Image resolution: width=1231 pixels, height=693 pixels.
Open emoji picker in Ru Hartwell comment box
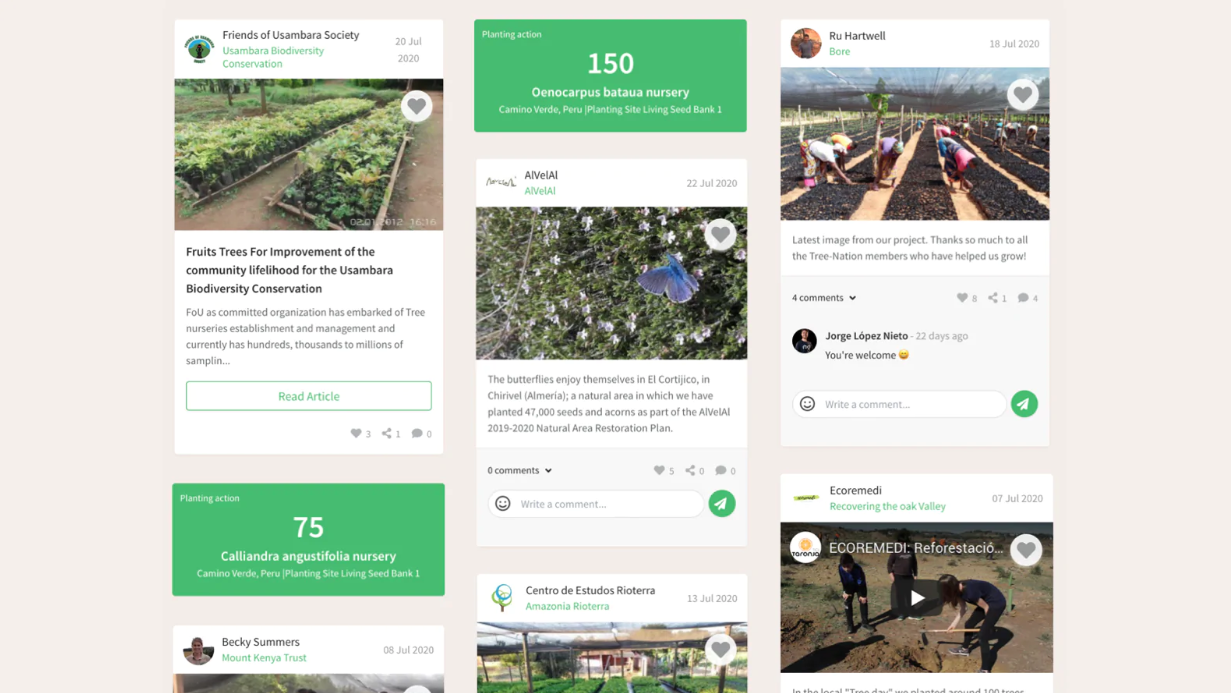coord(807,404)
